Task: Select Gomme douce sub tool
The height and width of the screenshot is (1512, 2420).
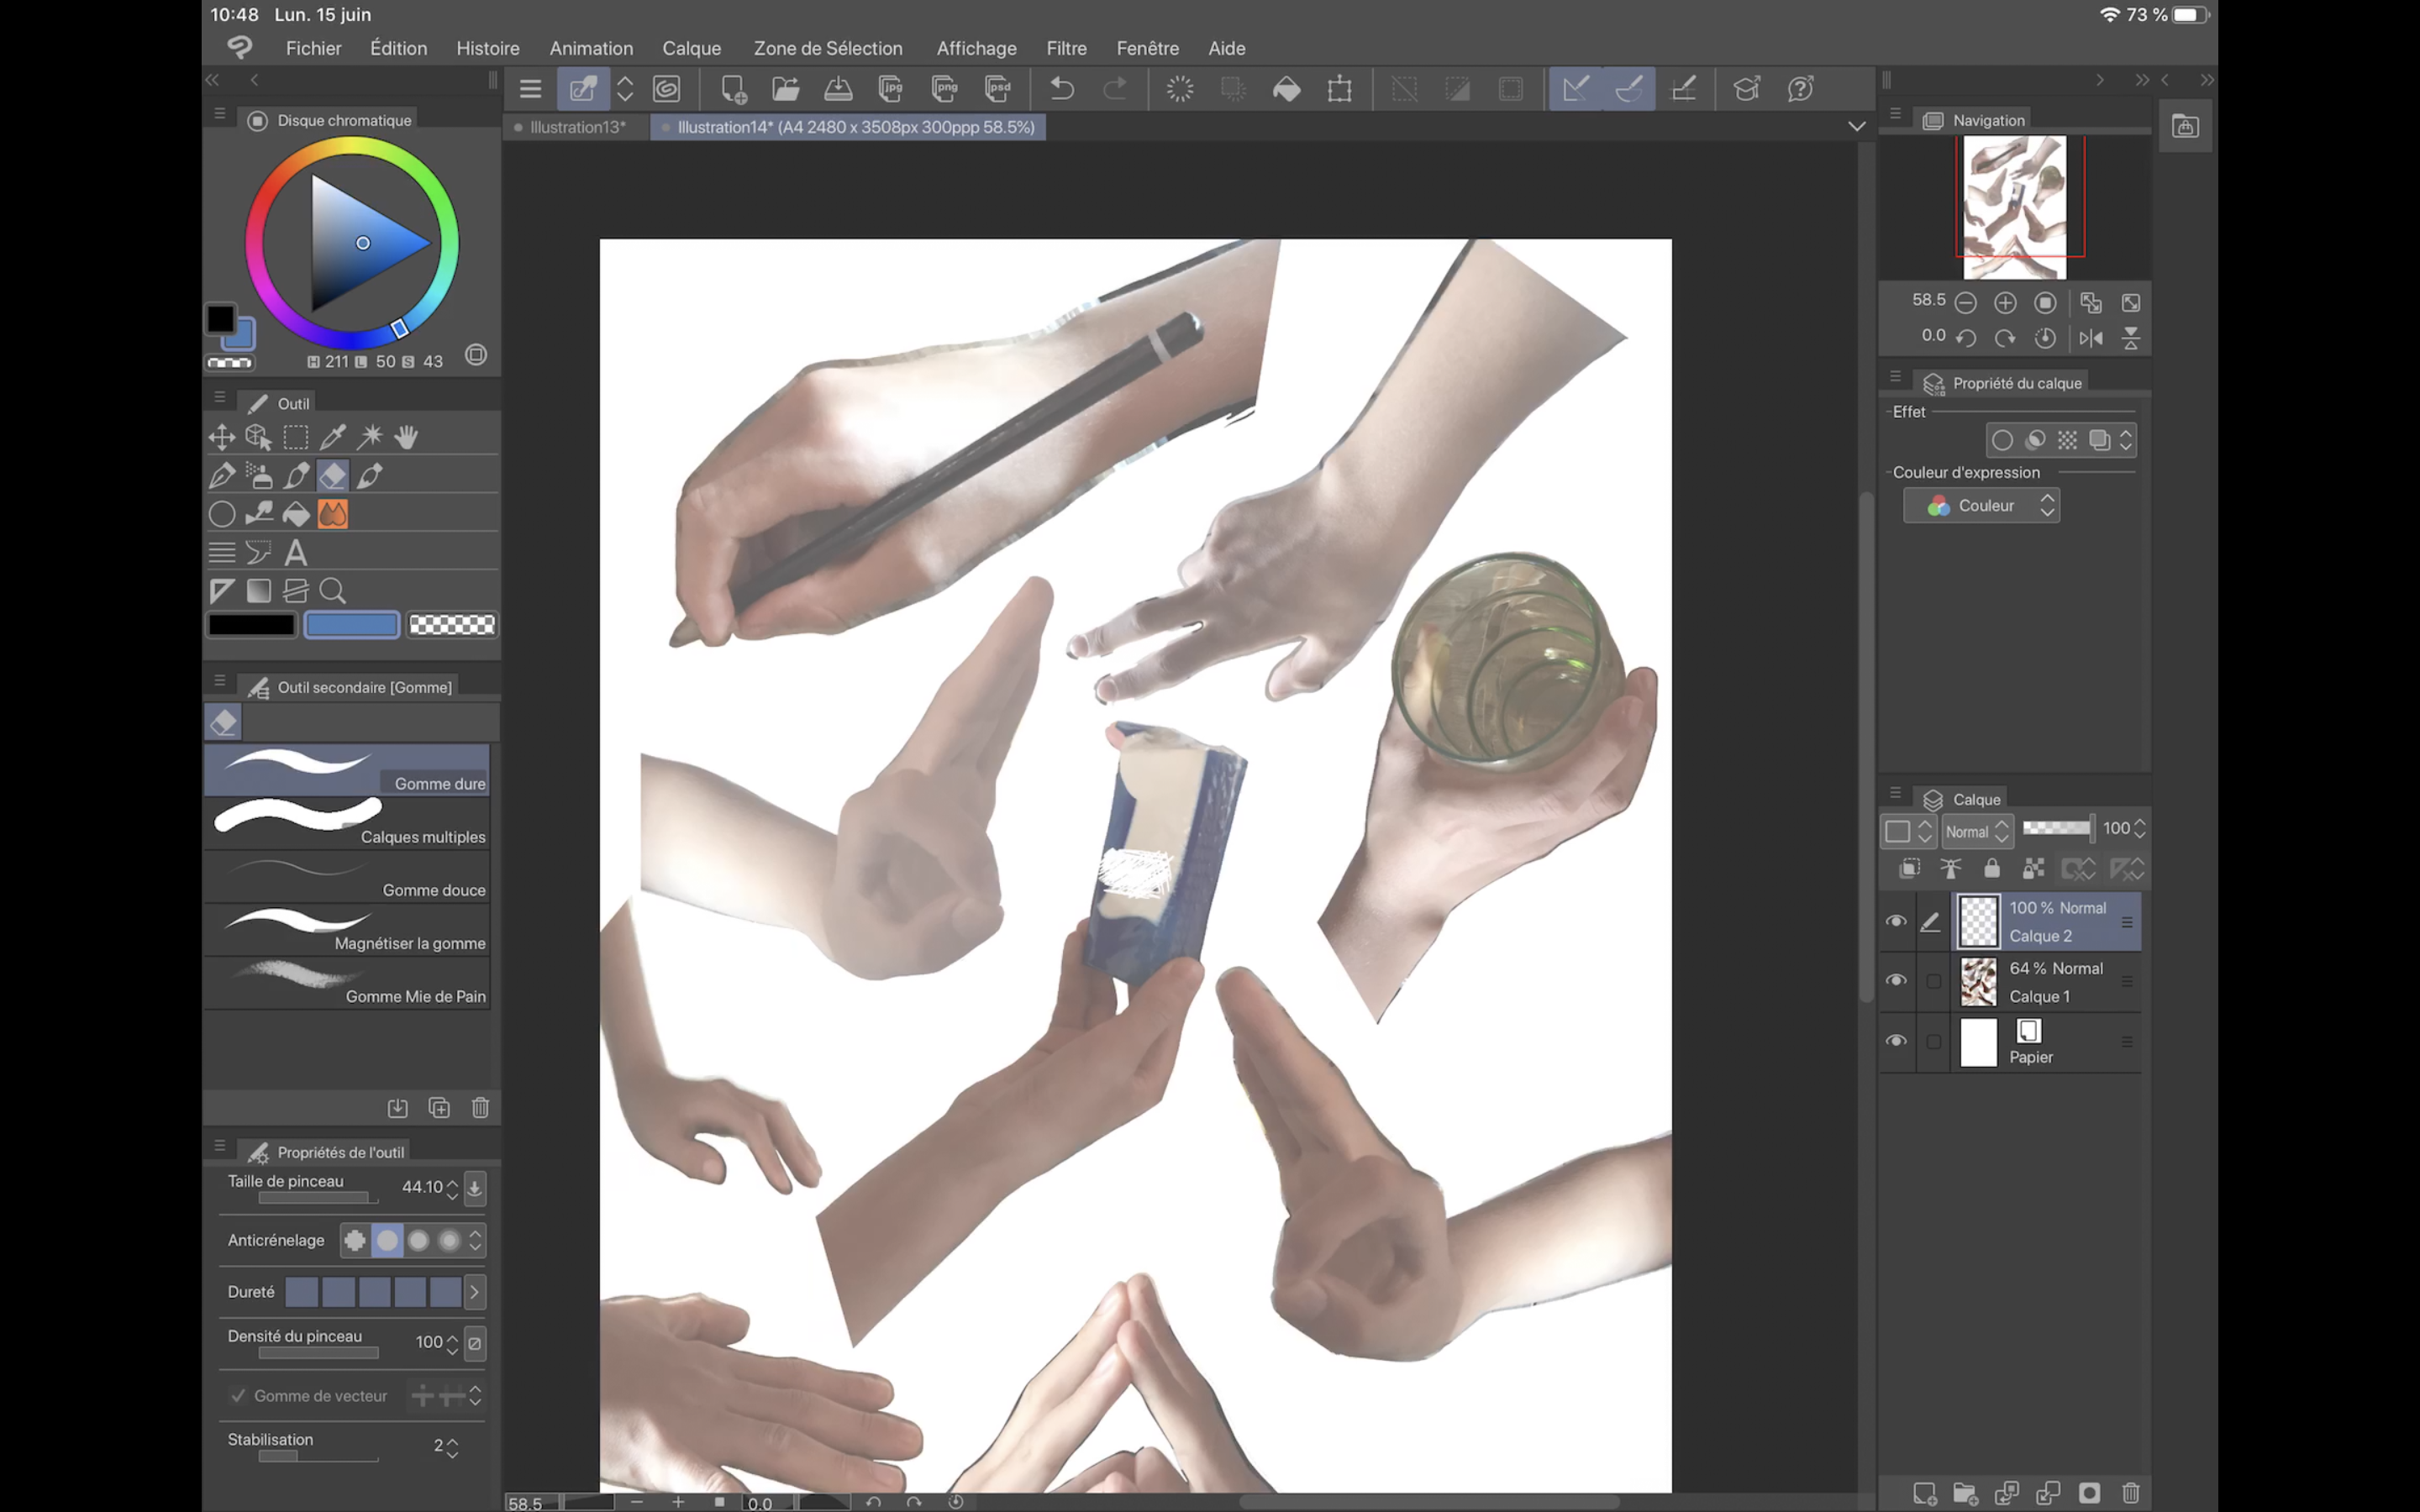Action: 347,877
